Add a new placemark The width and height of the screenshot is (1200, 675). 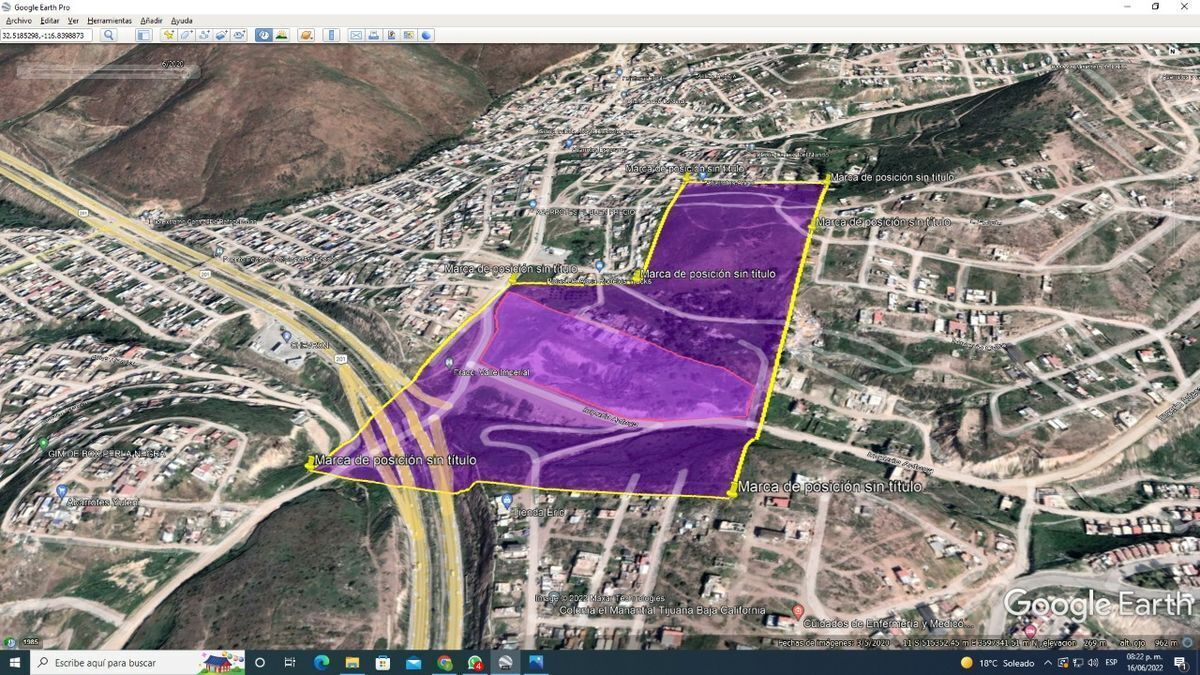[168, 35]
